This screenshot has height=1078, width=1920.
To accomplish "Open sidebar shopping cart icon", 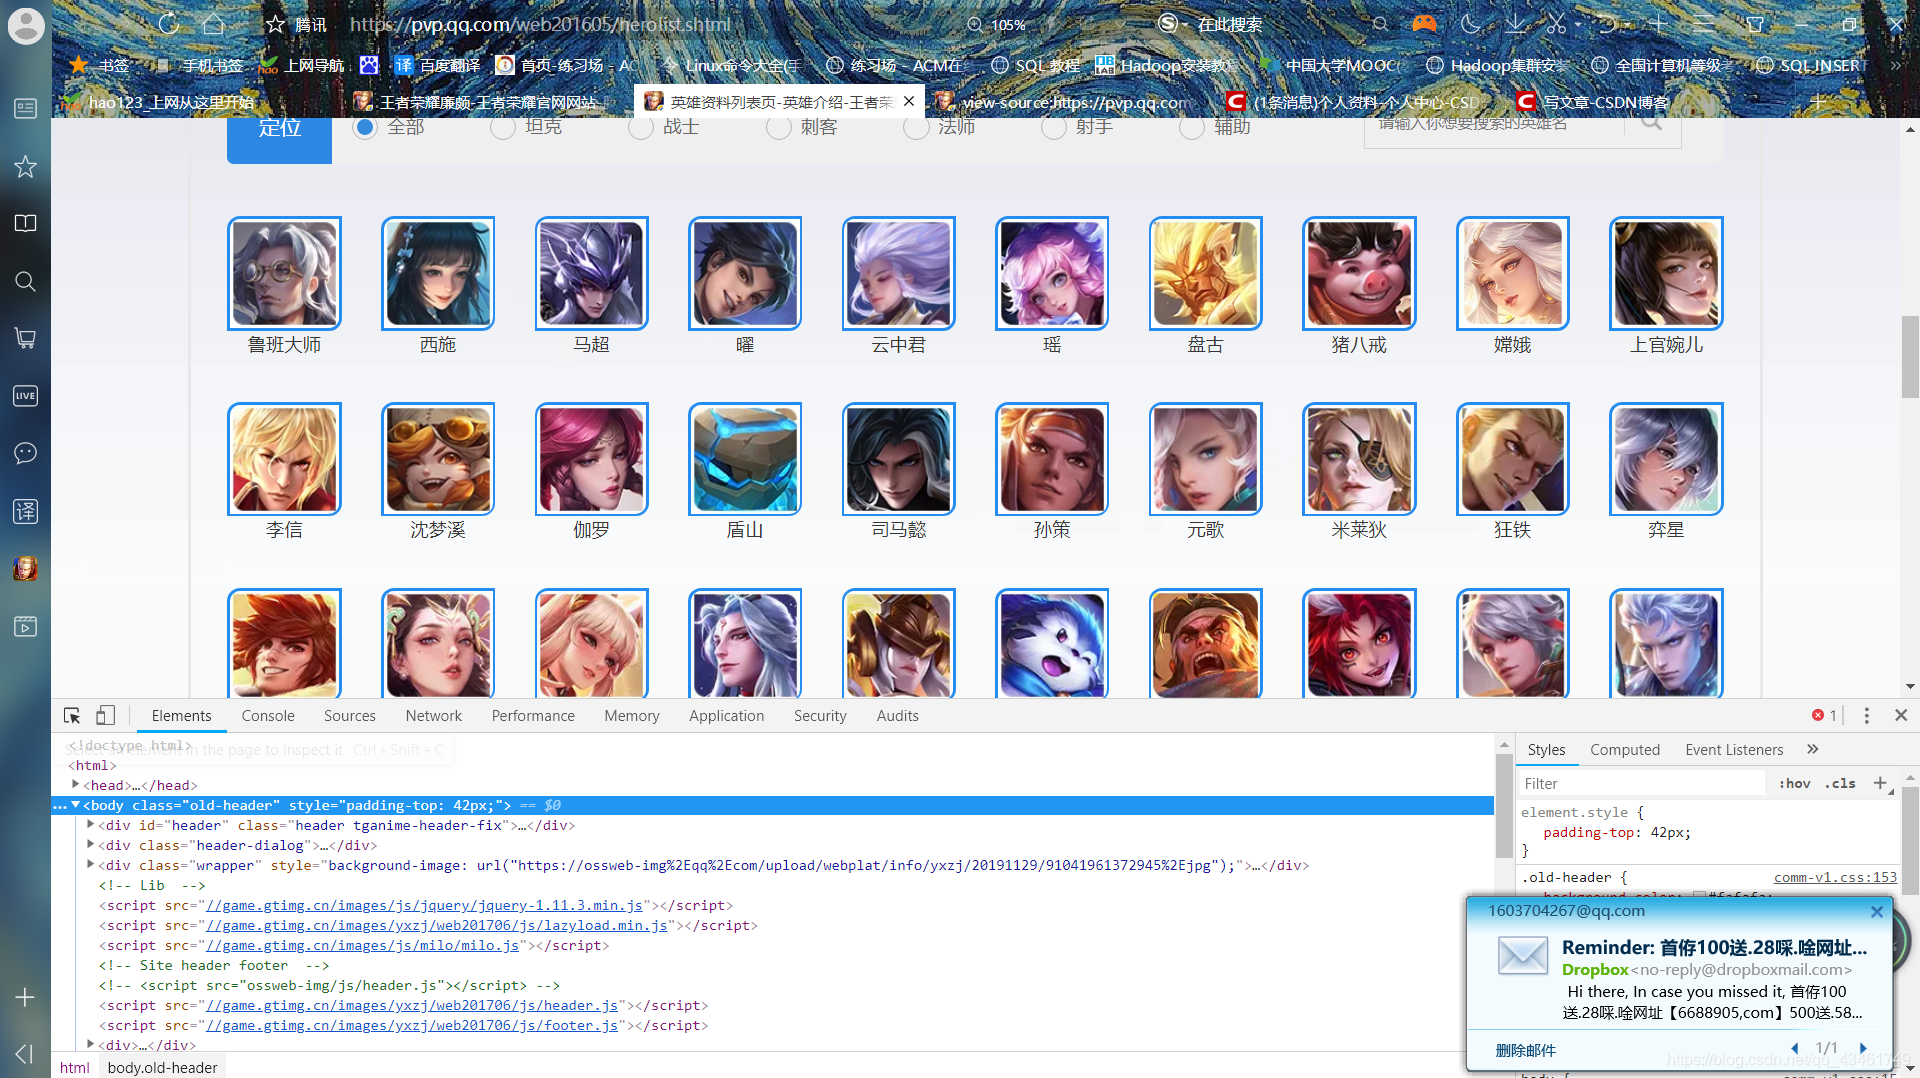I will point(25,338).
